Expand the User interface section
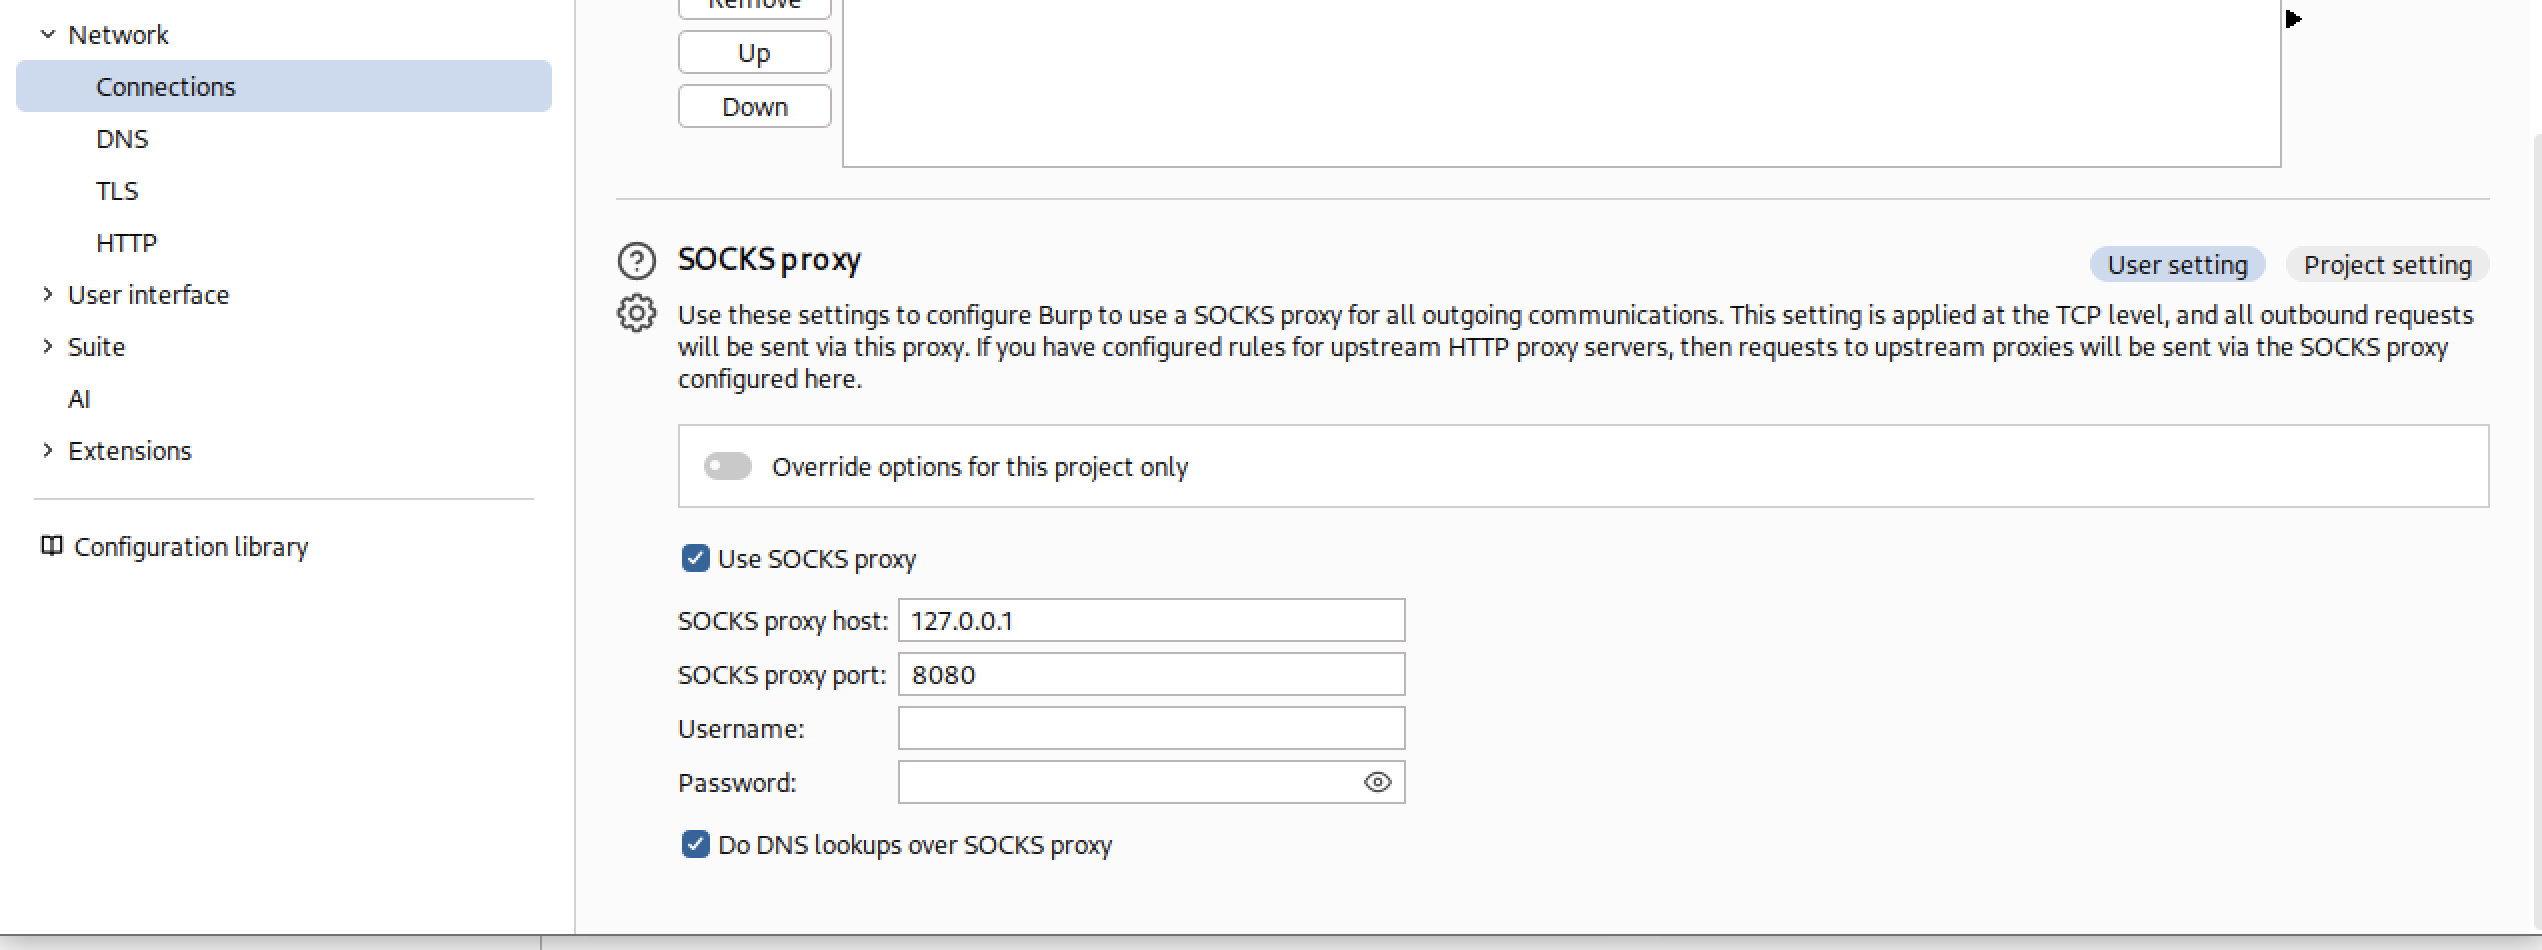This screenshot has width=2542, height=950. coord(47,294)
